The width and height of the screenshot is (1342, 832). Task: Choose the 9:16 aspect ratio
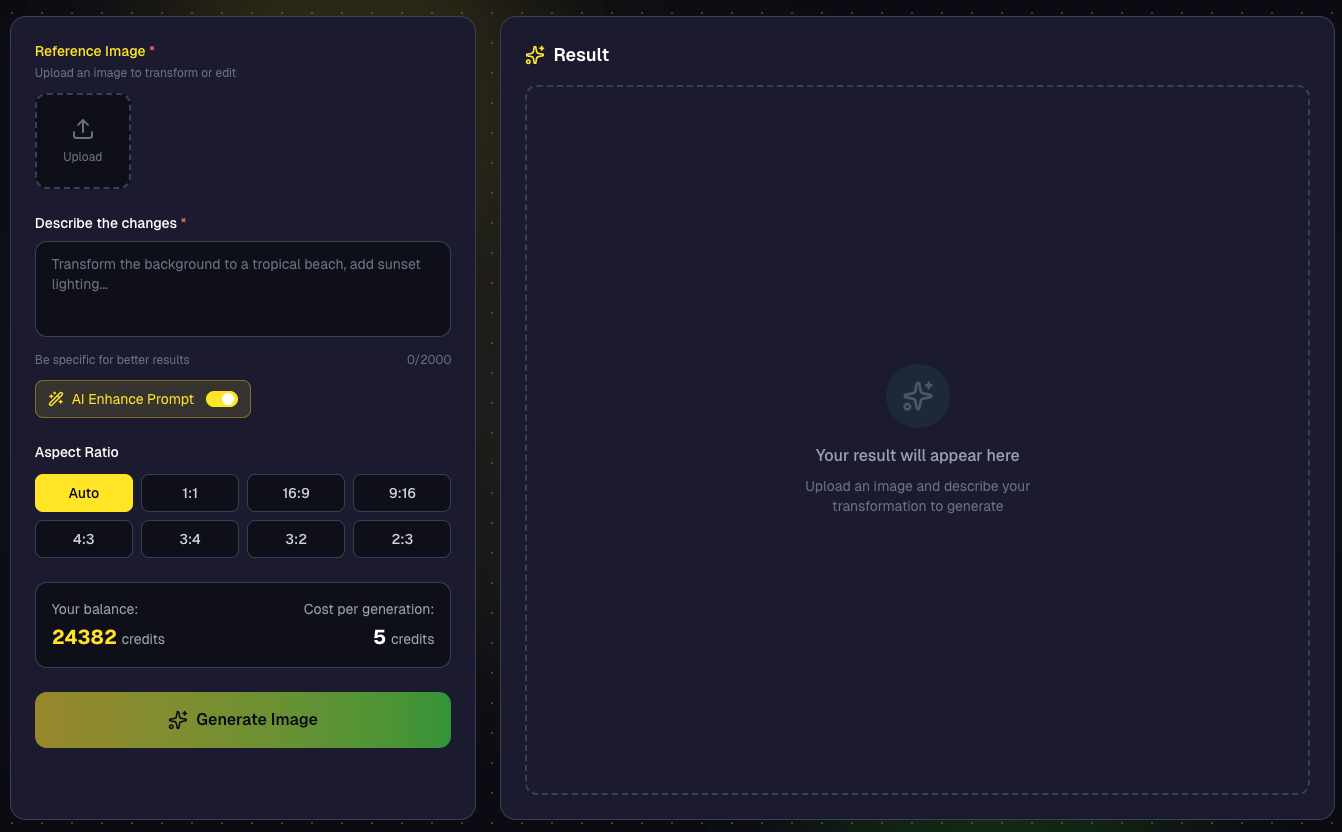click(401, 492)
